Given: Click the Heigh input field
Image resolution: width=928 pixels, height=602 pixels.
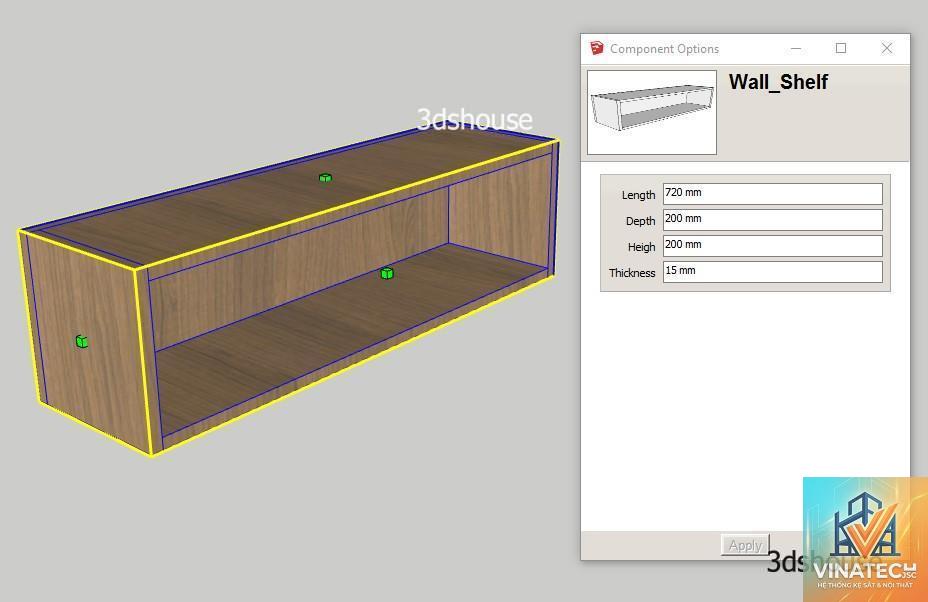Looking at the screenshot, I should click(772, 246).
